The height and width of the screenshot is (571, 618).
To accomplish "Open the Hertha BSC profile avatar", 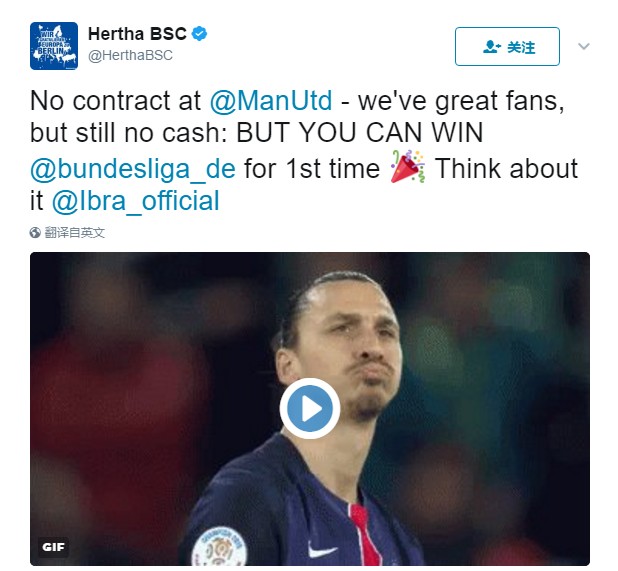I will coord(54,46).
